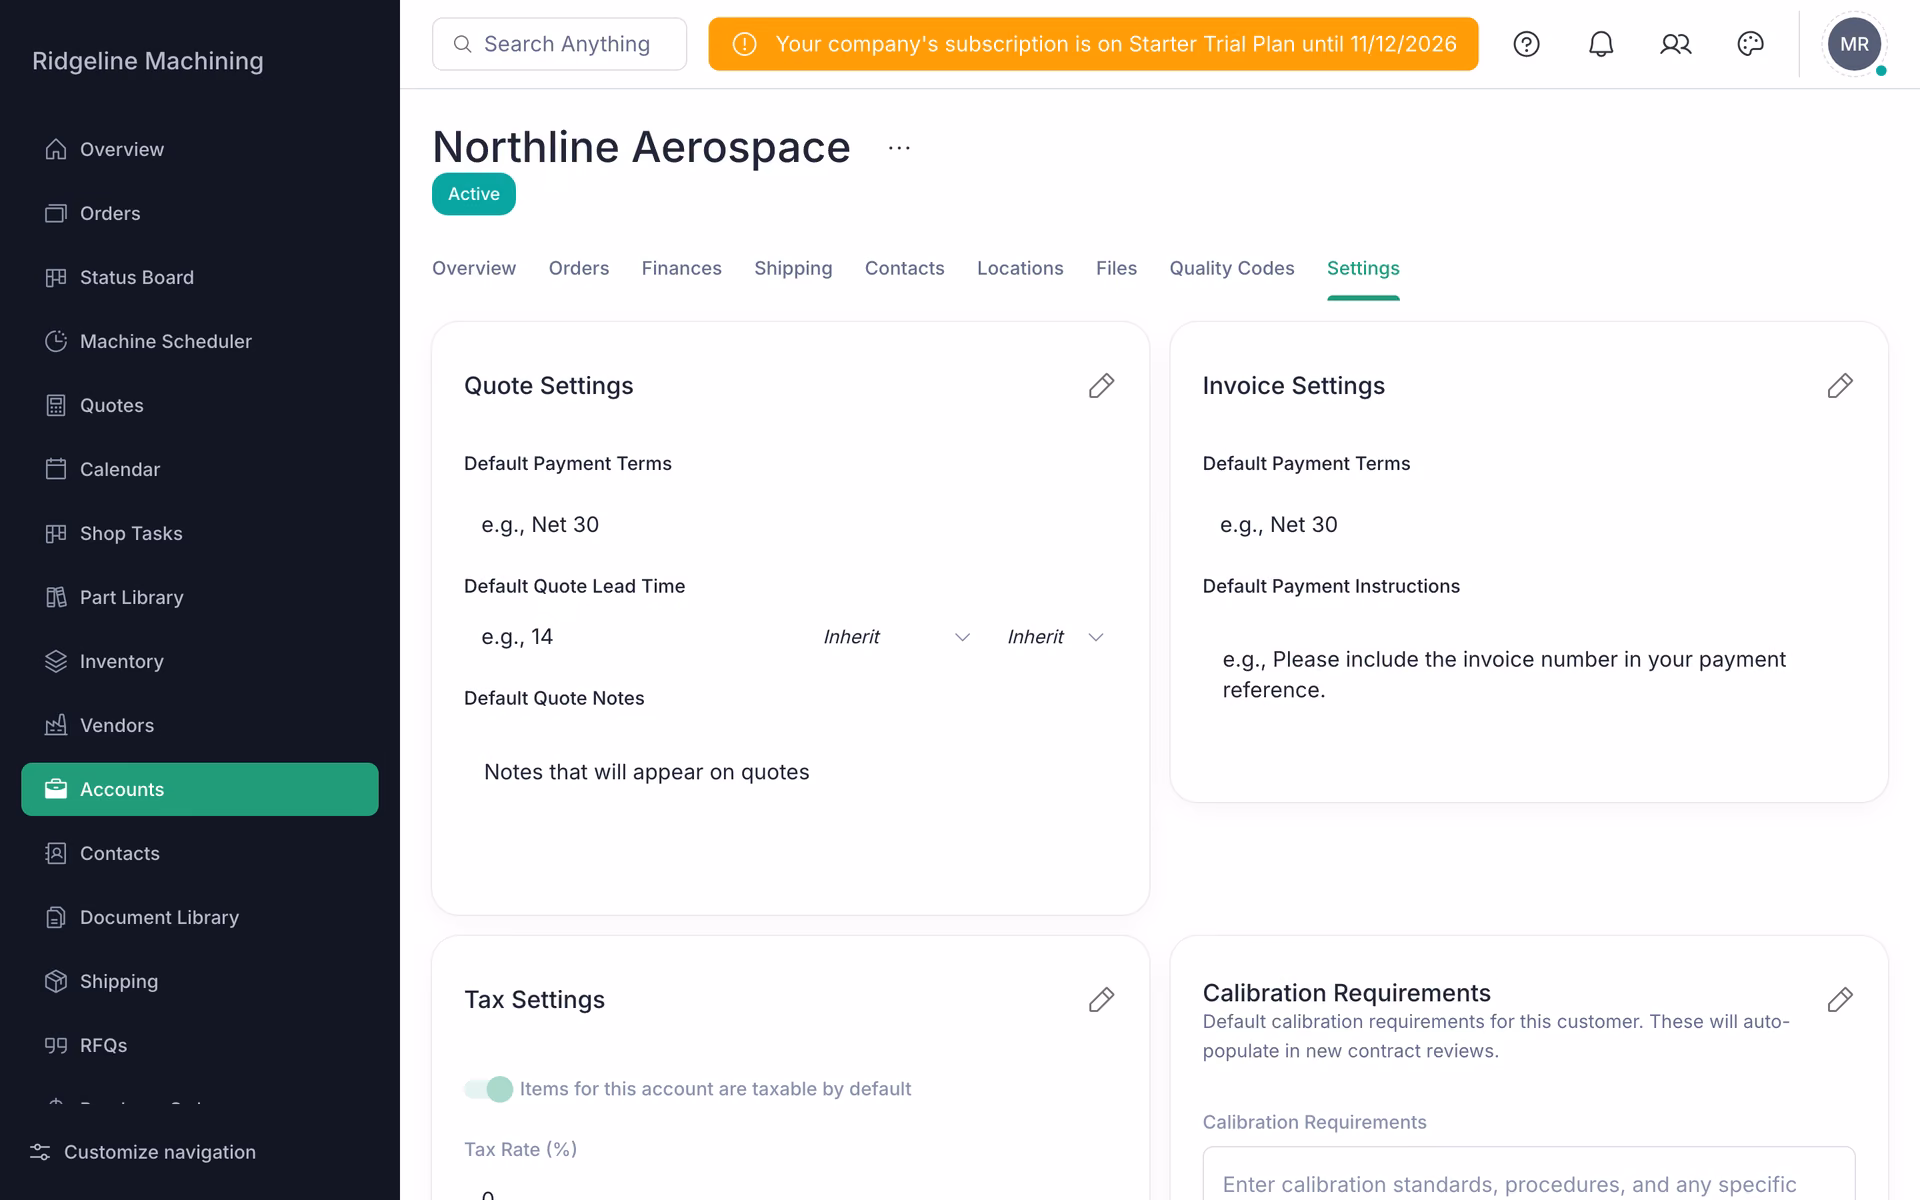Toggle items taxable by default switch
This screenshot has height=1200, width=1920.
coord(489,1089)
